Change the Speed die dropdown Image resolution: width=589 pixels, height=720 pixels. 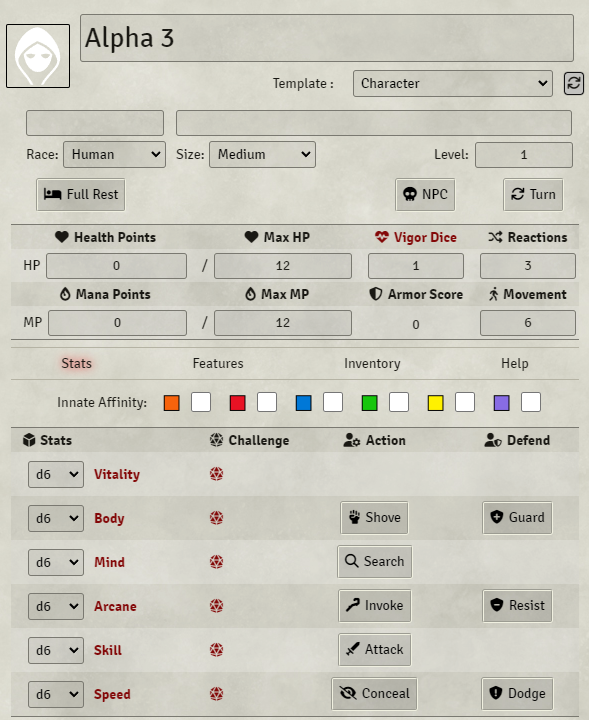56,694
